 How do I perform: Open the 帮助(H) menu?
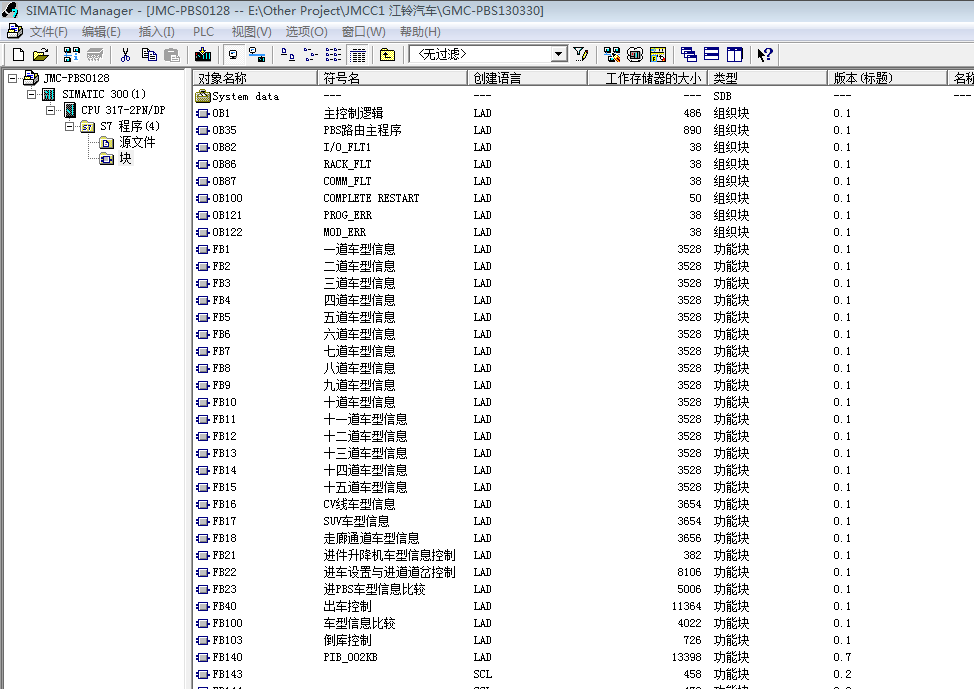420,32
